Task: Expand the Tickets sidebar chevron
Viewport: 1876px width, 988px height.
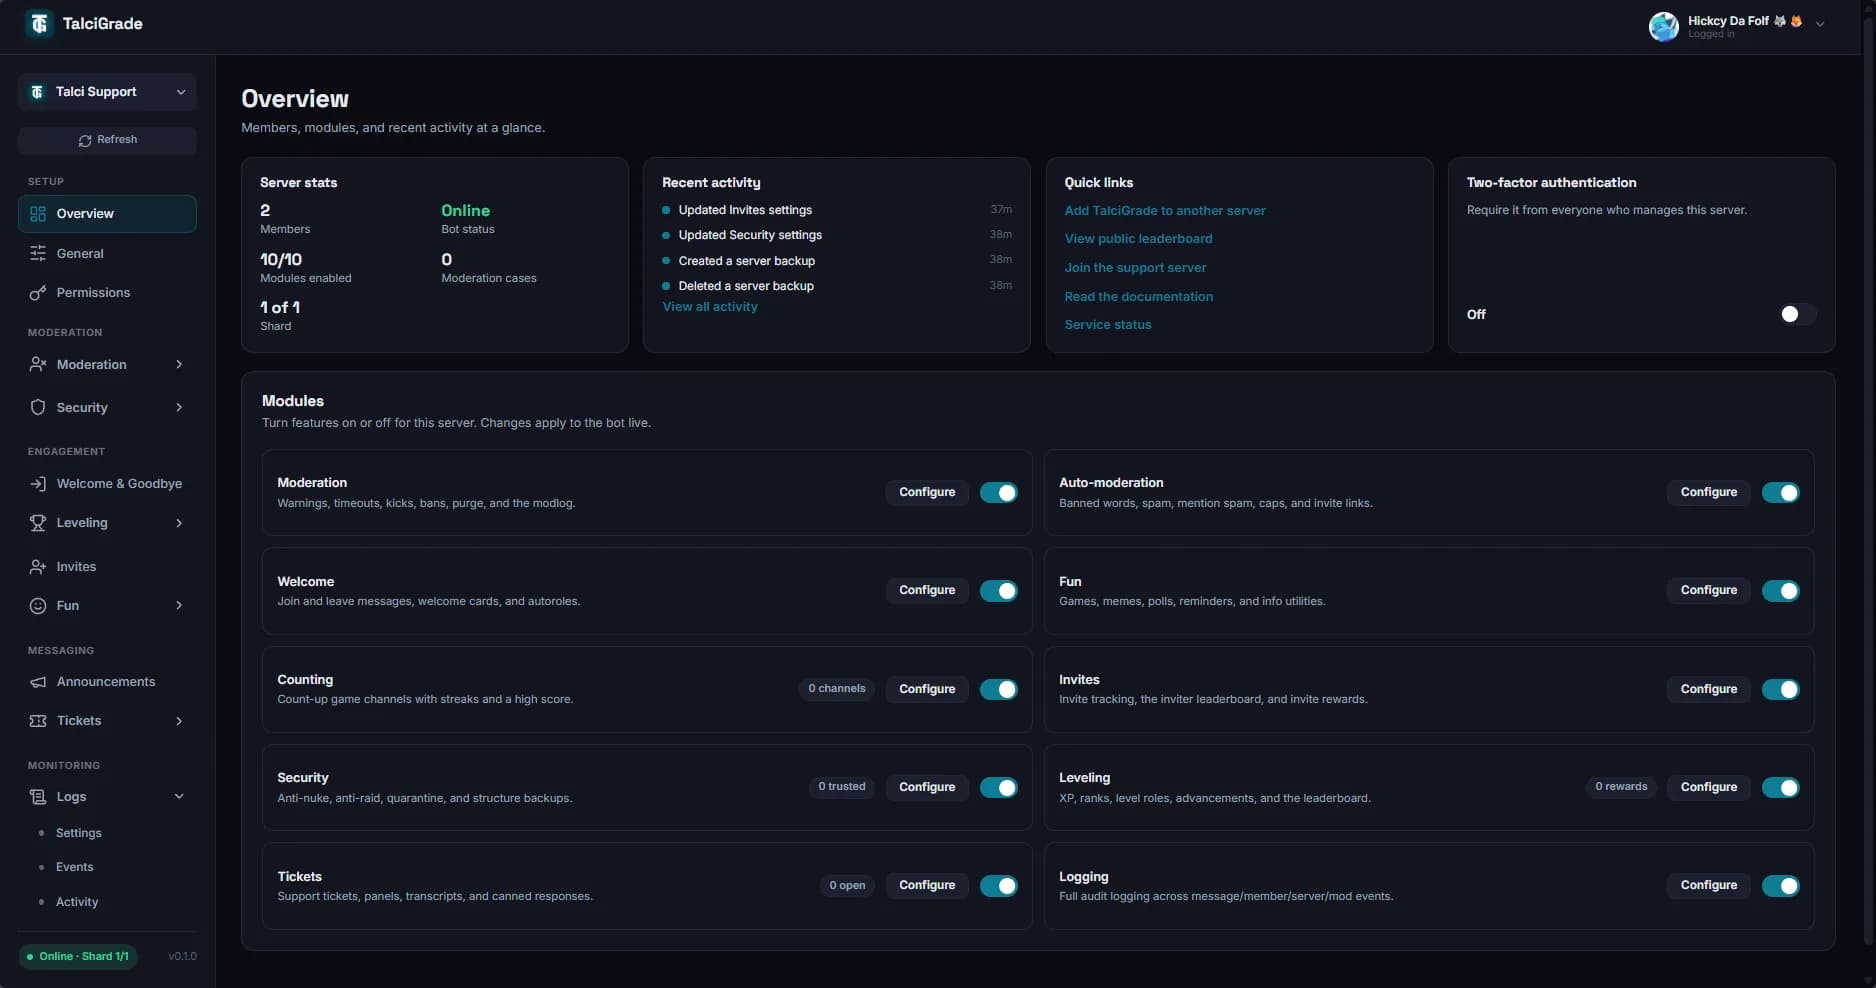Action: [x=179, y=721]
